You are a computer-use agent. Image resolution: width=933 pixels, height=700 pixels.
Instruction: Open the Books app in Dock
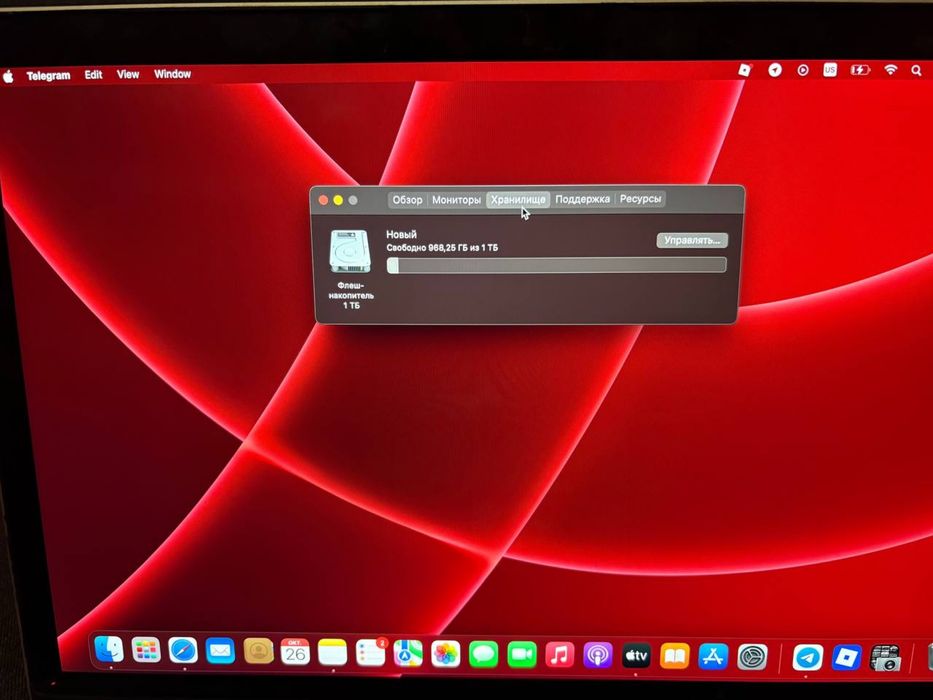(x=674, y=657)
